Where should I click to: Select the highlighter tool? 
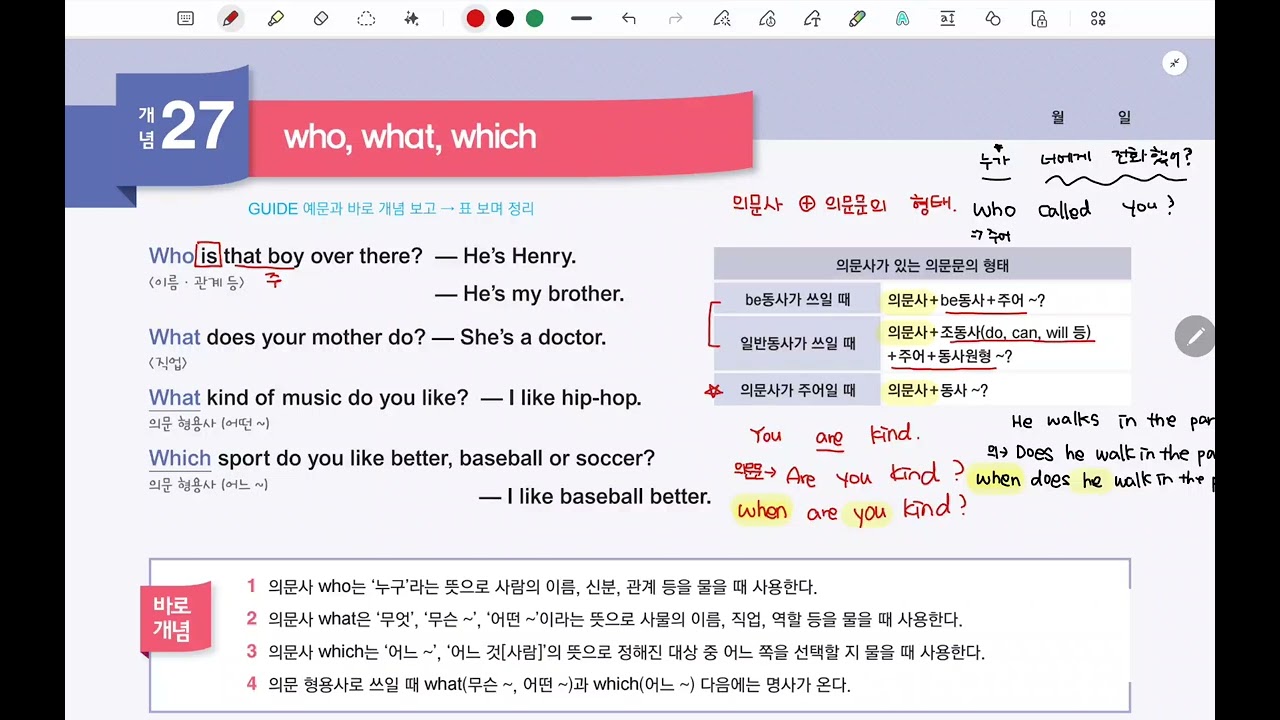pos(276,18)
